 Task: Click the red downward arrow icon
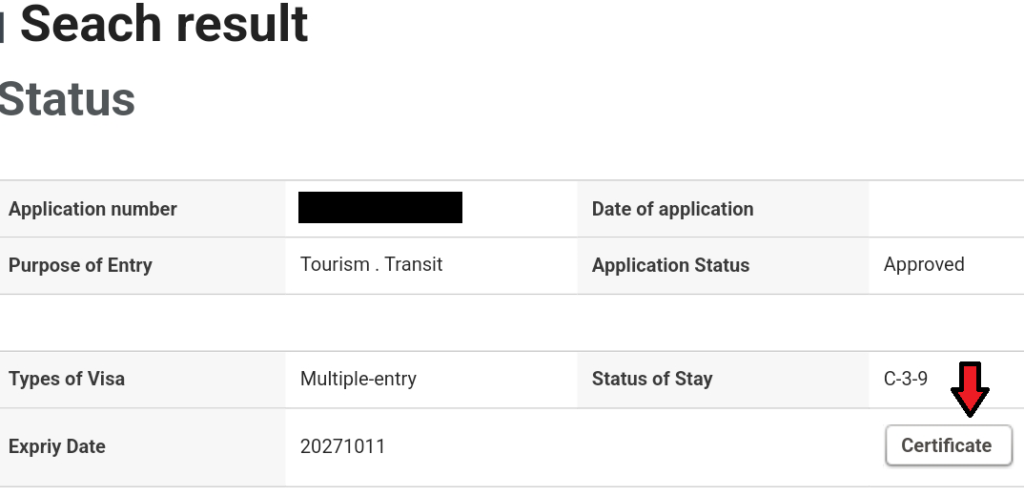[x=970, y=389]
